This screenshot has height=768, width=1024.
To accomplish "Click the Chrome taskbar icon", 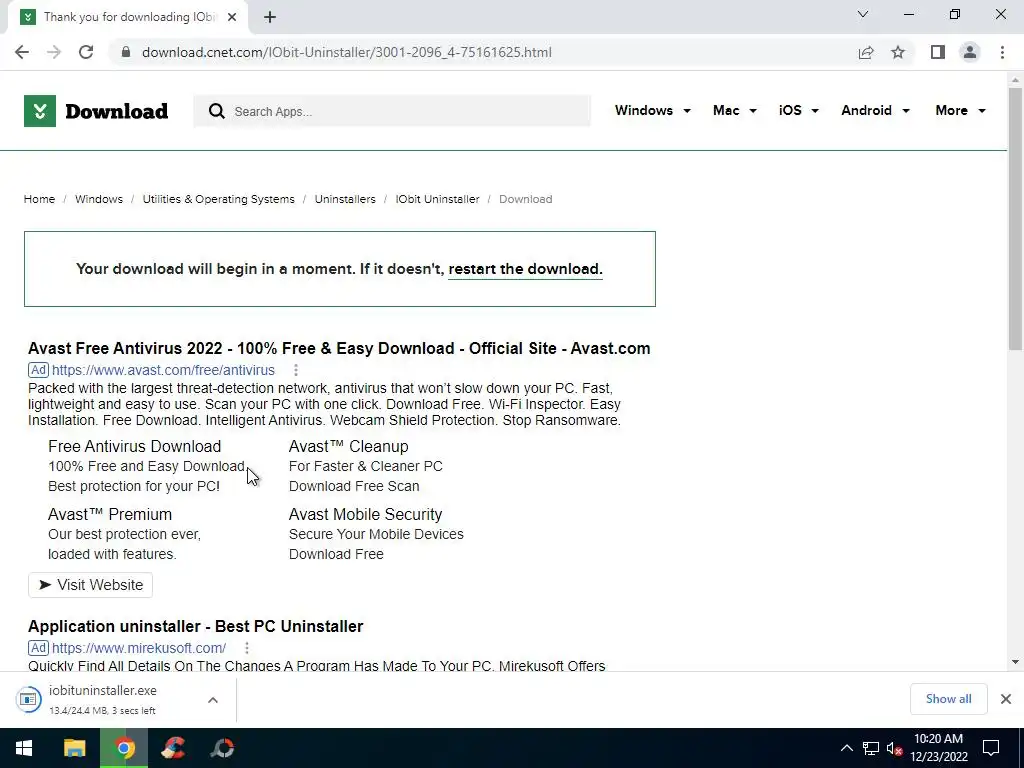I will pos(124,748).
